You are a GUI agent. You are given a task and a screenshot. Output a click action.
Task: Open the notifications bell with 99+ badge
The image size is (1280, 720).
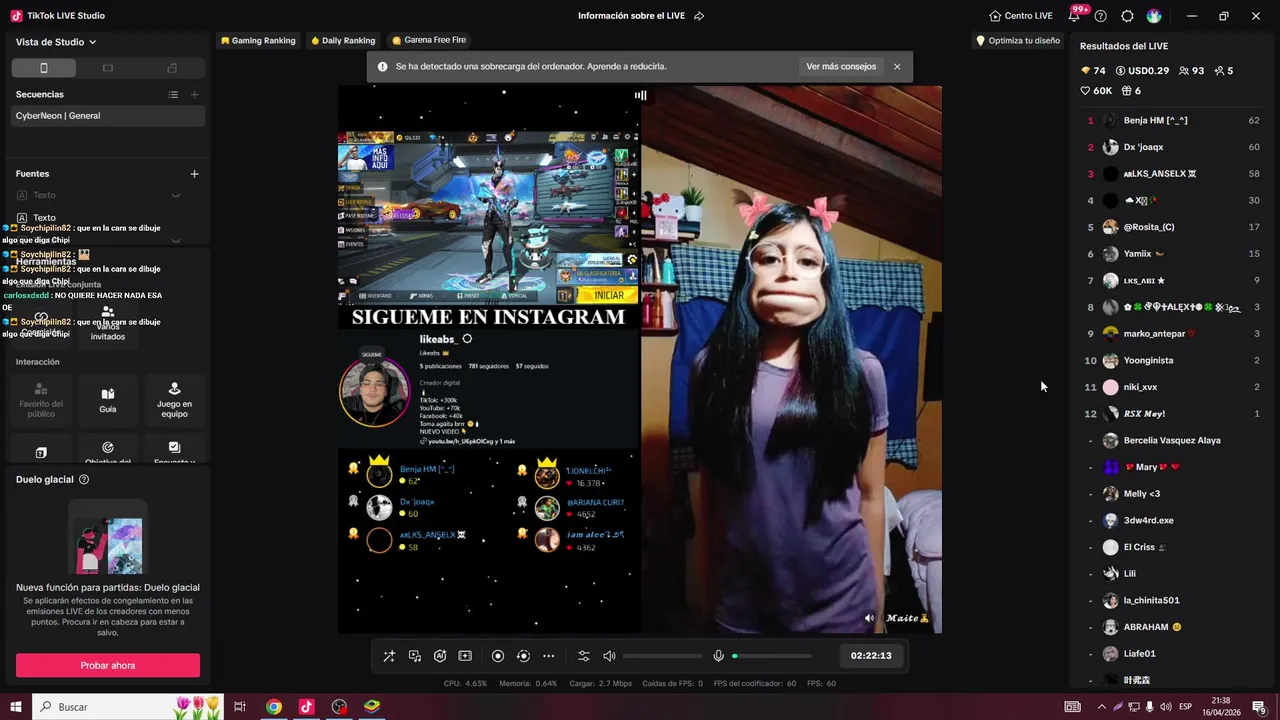[1076, 15]
